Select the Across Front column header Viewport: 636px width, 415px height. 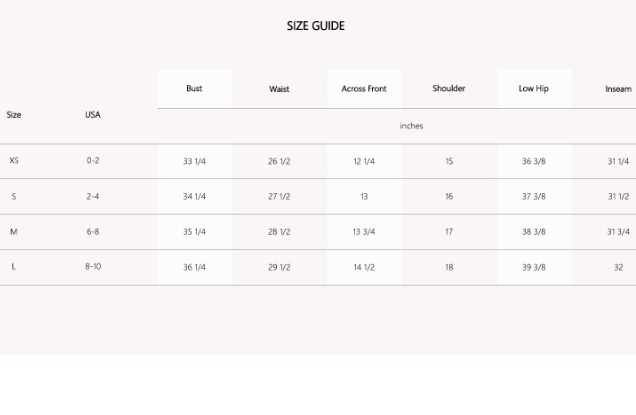coord(364,89)
